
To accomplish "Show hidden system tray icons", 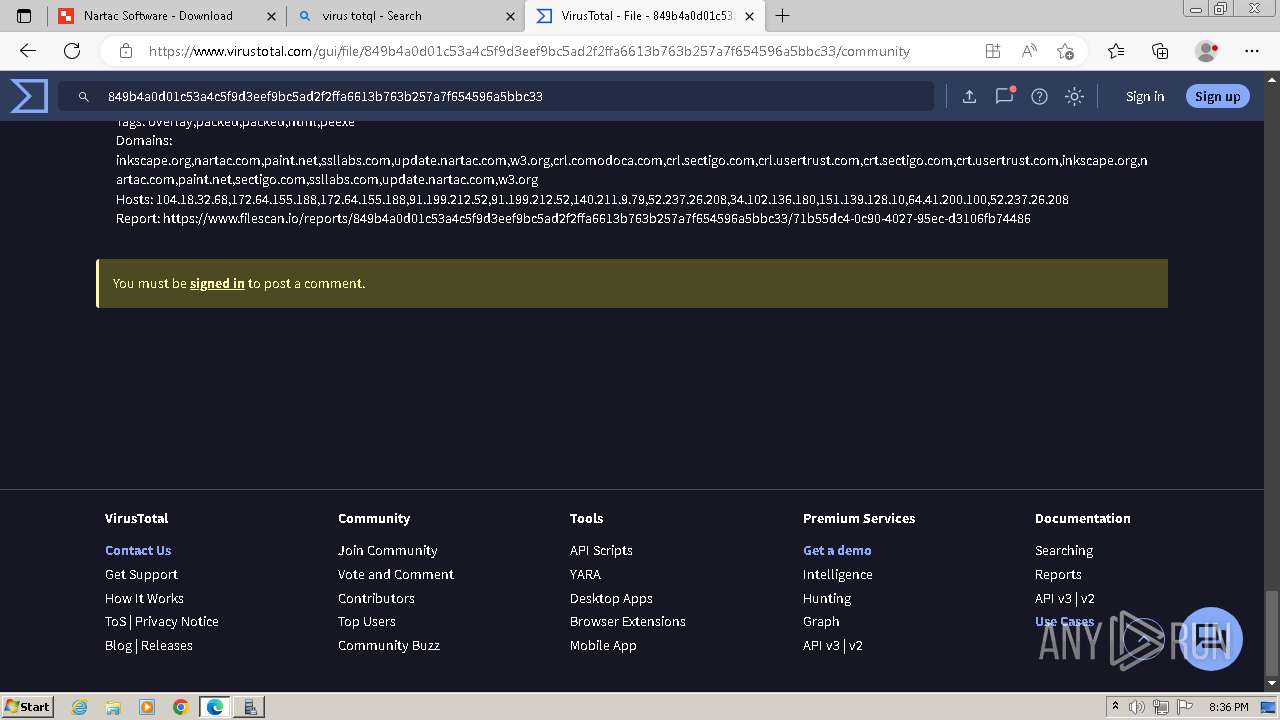I will (x=1115, y=707).
